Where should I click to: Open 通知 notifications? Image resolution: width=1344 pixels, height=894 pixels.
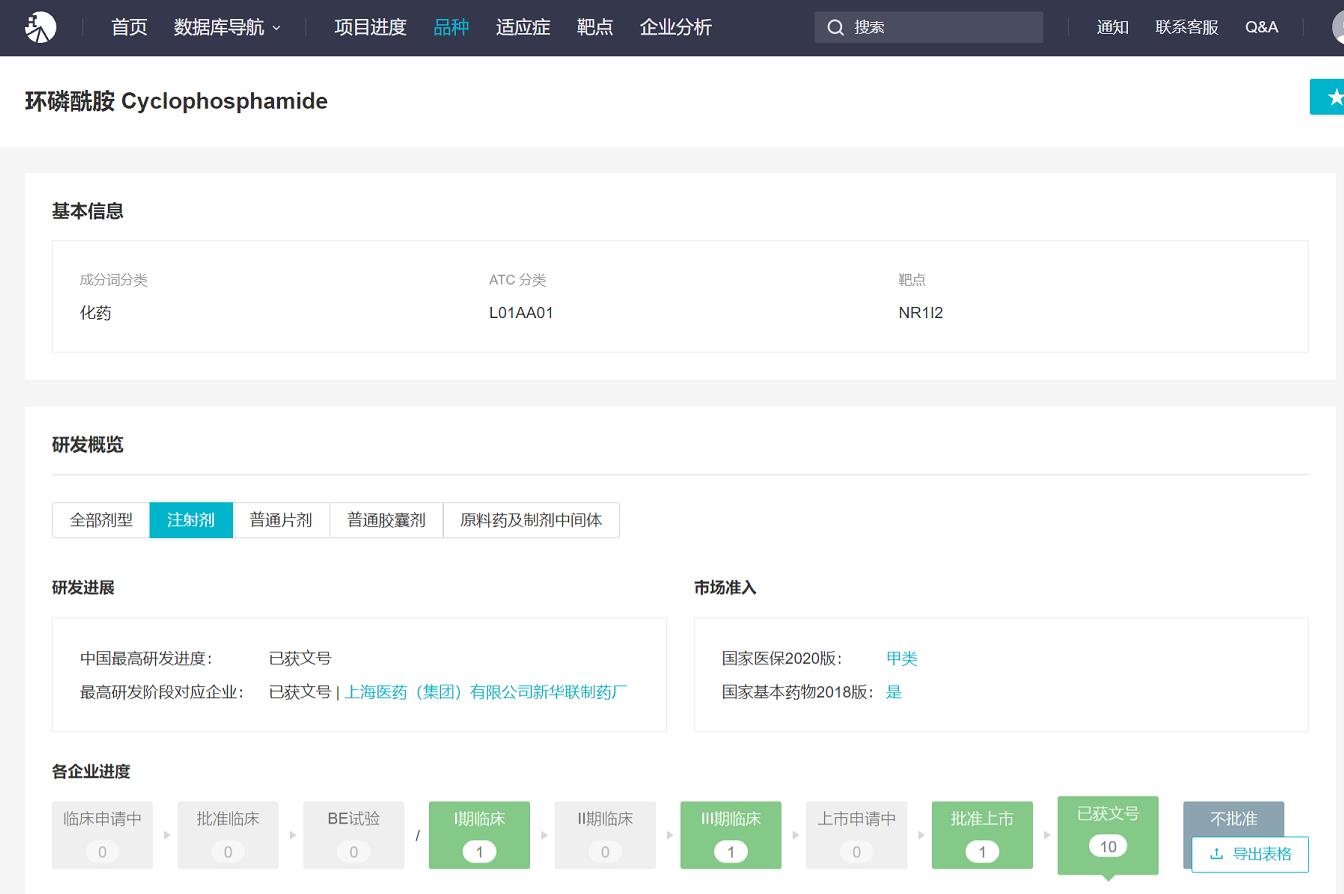coord(1112,27)
